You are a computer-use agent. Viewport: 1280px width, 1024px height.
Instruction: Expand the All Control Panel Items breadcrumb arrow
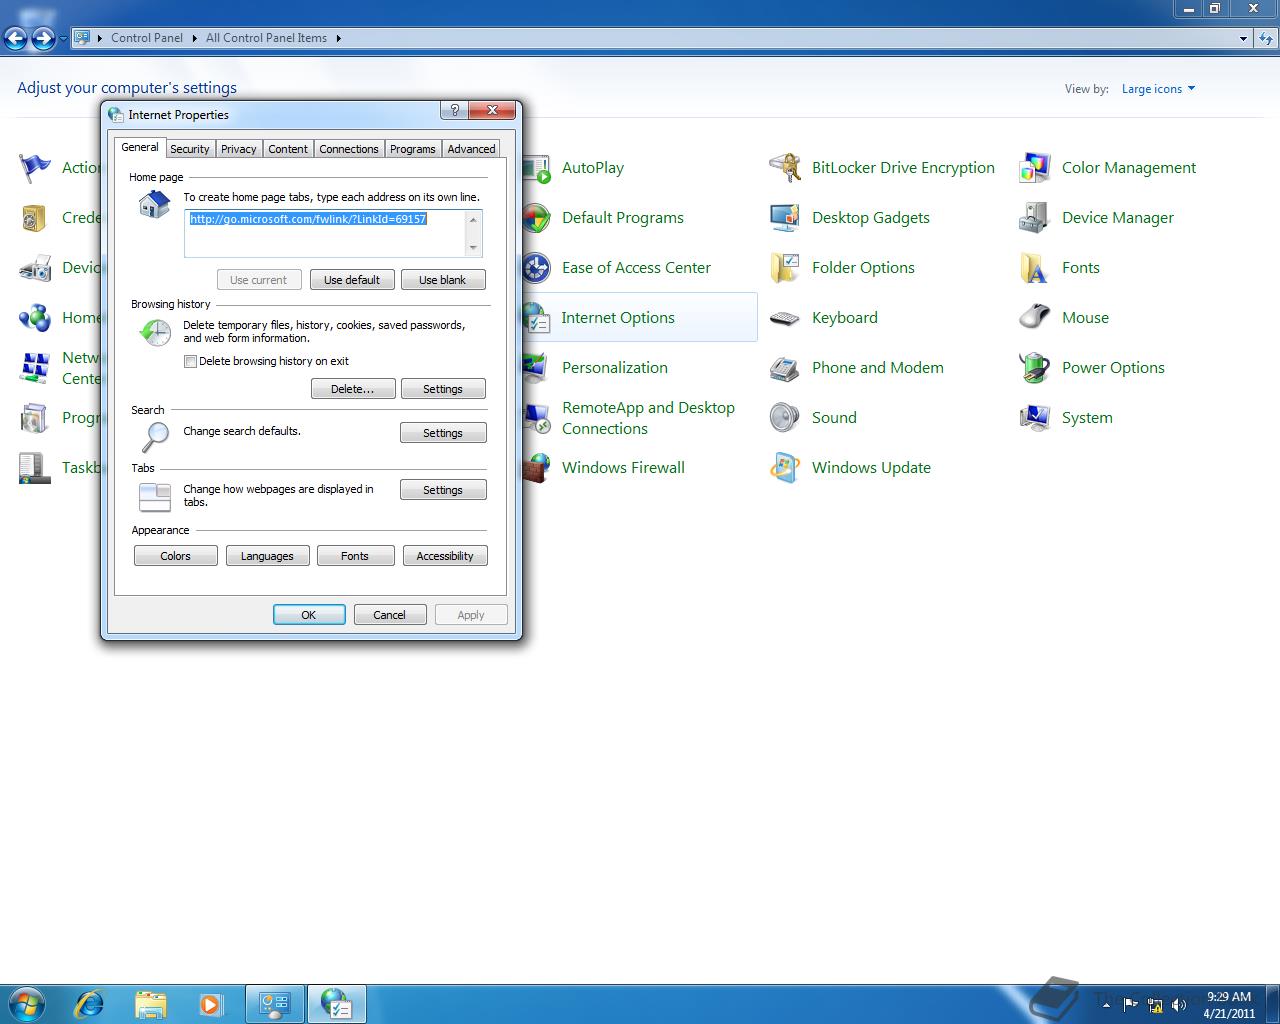coord(338,38)
